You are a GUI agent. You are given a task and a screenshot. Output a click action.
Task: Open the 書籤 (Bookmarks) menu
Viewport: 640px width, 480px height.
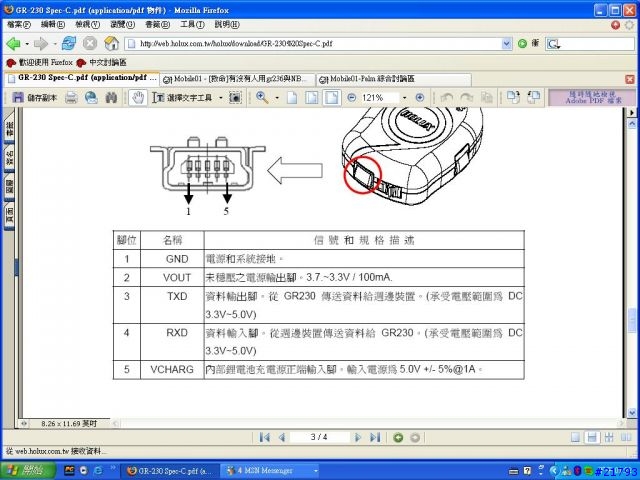157,24
